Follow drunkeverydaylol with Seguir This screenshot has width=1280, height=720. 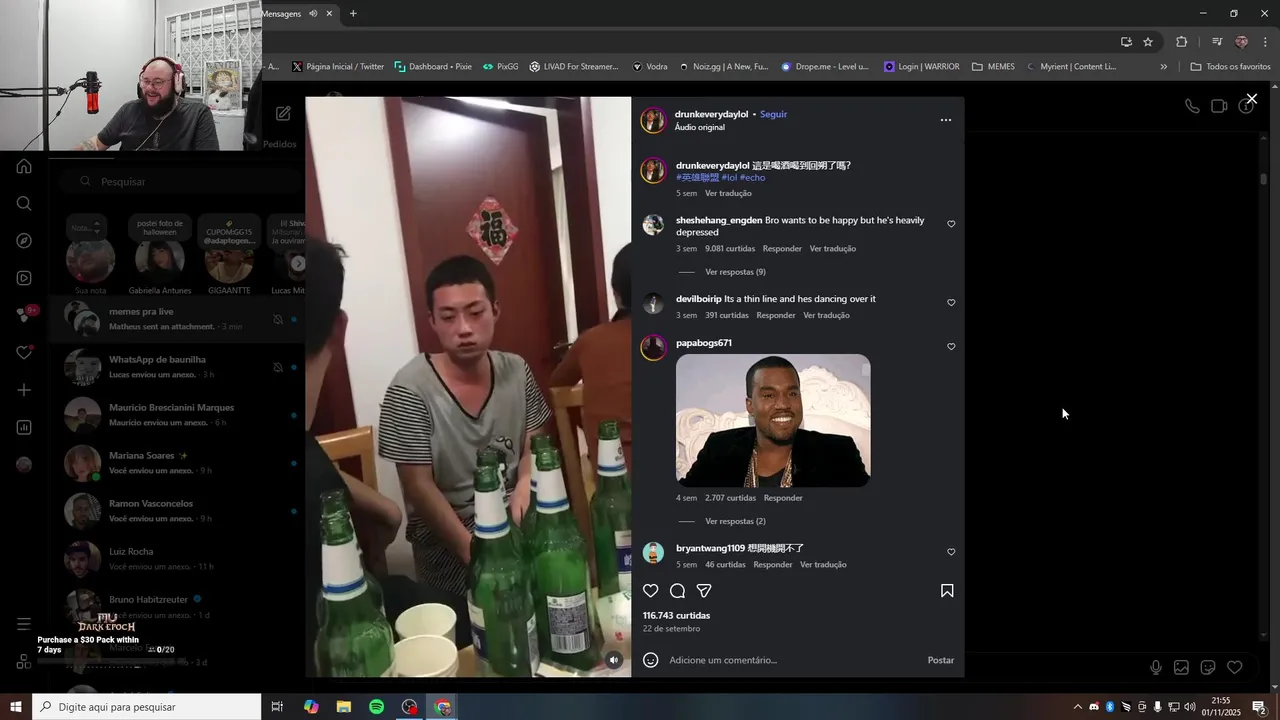(x=773, y=114)
